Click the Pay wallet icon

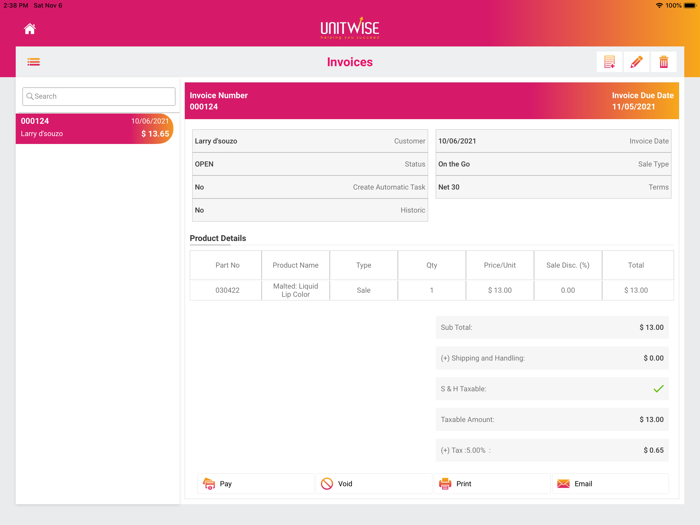click(209, 484)
